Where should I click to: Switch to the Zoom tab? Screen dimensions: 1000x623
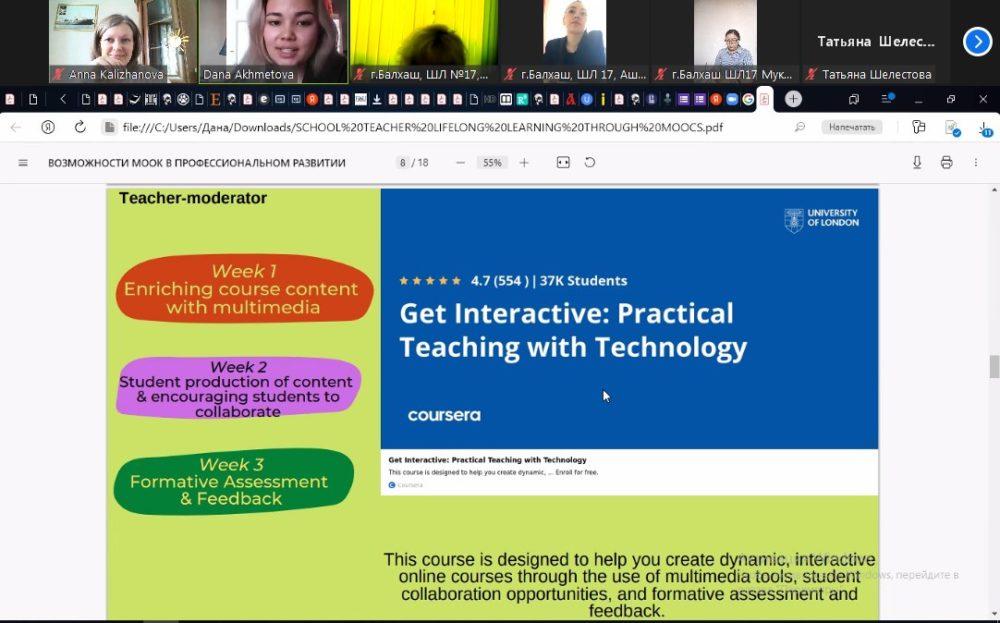732,99
